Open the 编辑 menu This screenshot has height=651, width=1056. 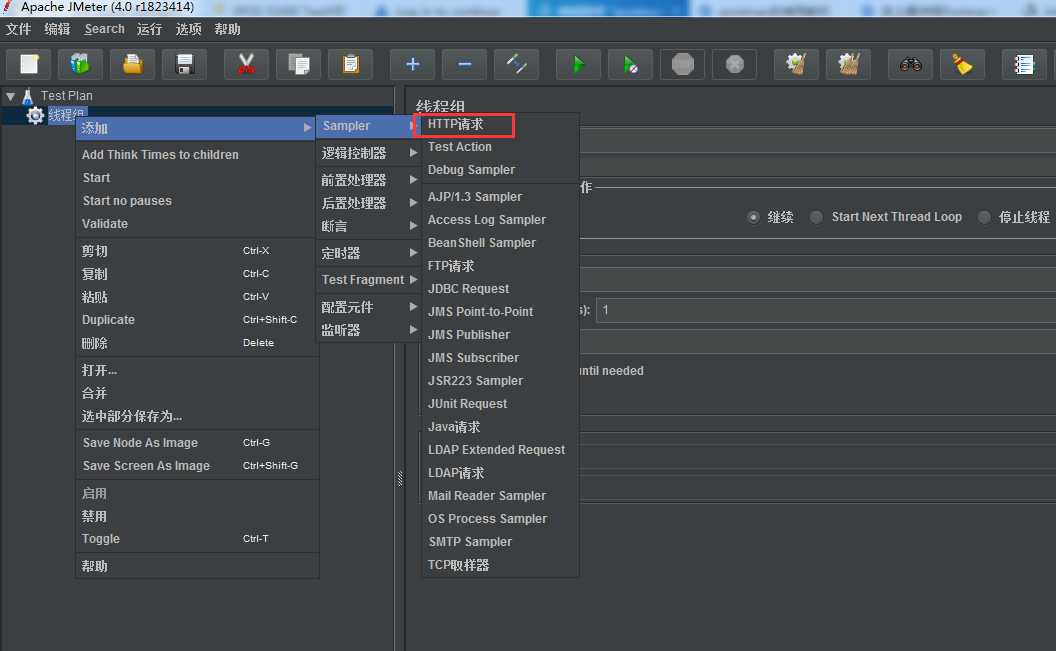pyautogui.click(x=57, y=29)
